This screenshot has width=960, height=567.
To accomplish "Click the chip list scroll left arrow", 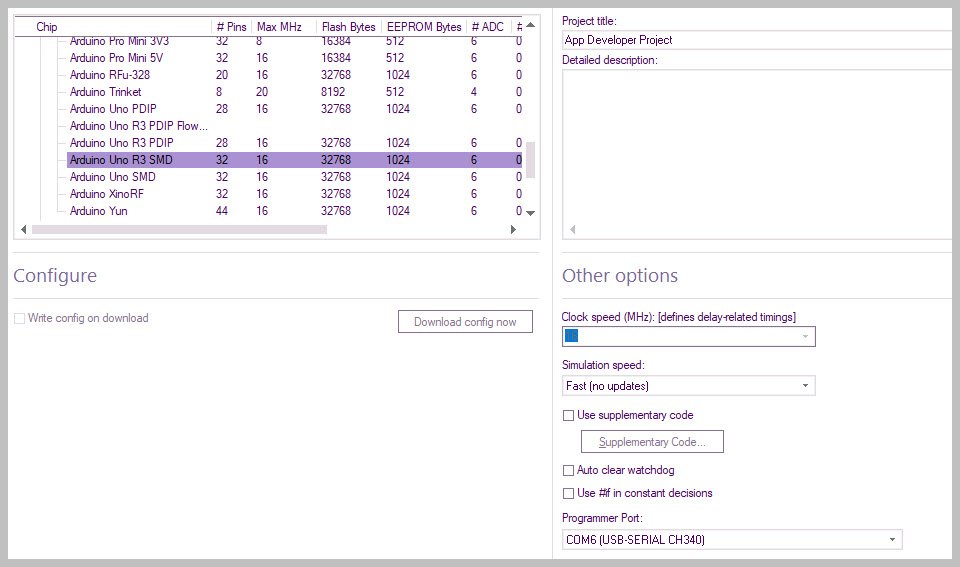I will coord(23,230).
